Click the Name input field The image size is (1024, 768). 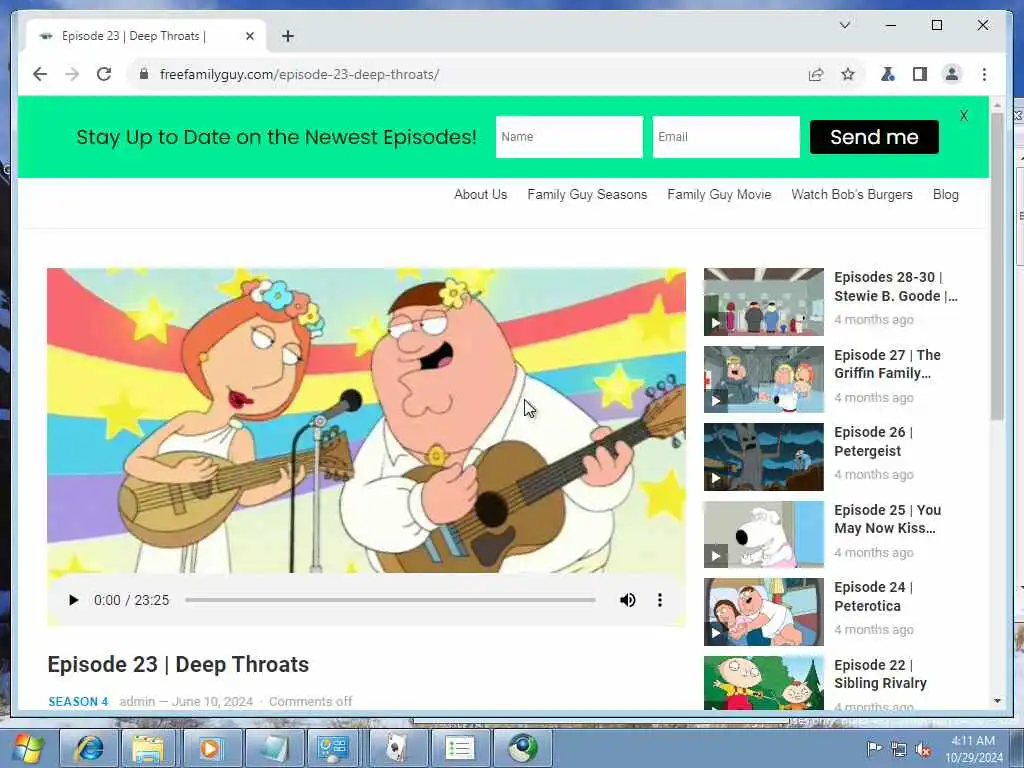(x=569, y=137)
